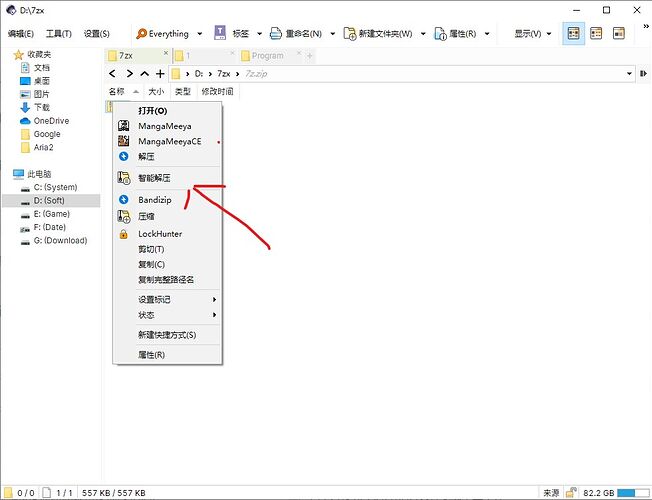Choose Bandizip in the context menu
652x500 pixels.
[167, 200]
